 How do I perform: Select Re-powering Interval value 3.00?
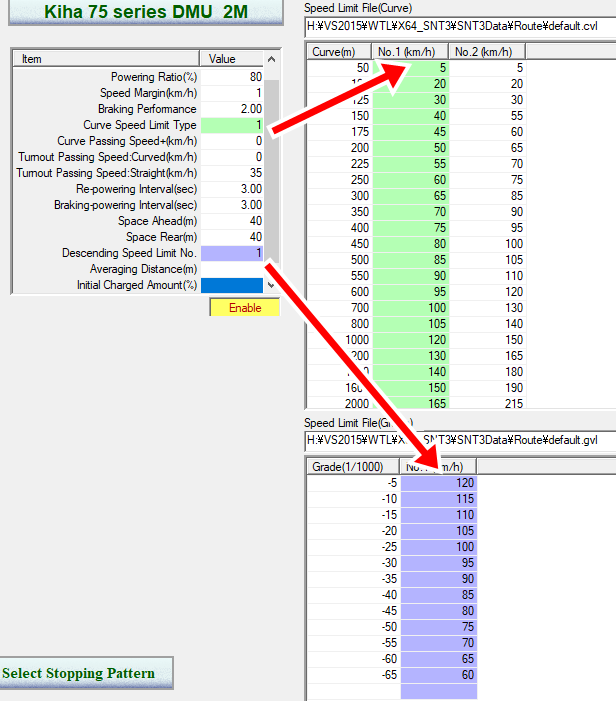tap(232, 189)
